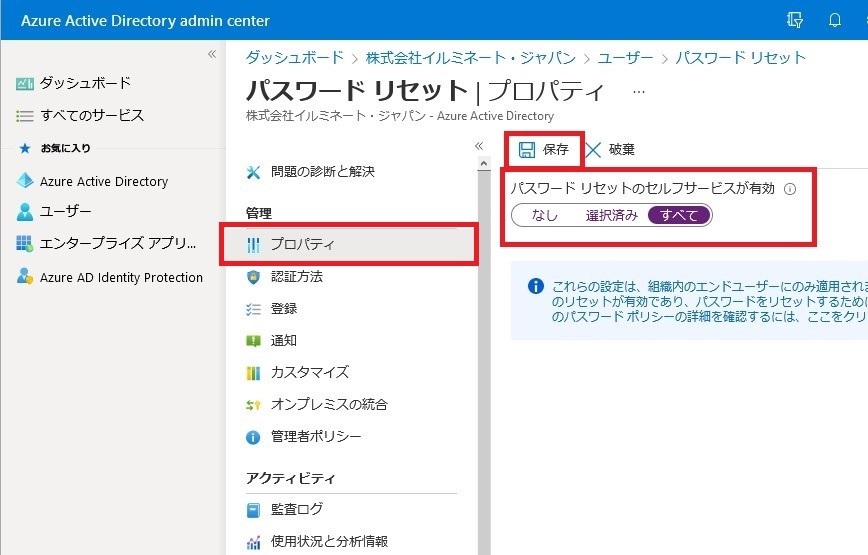Open the more options ellipsis by title

tap(639, 91)
